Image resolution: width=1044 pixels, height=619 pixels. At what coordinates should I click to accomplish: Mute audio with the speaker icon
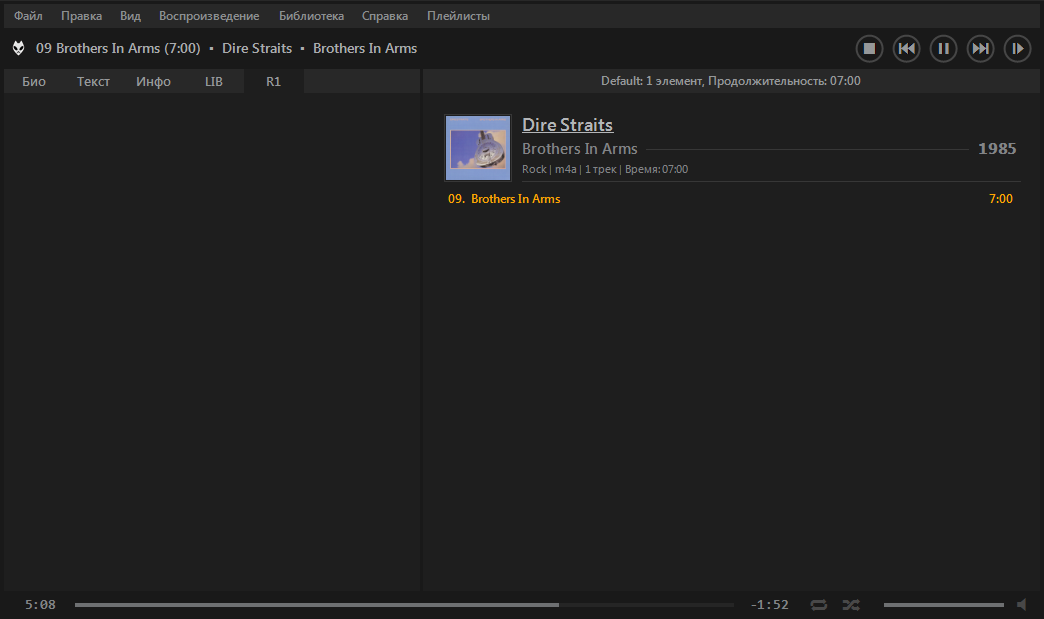pyautogui.click(x=1022, y=604)
